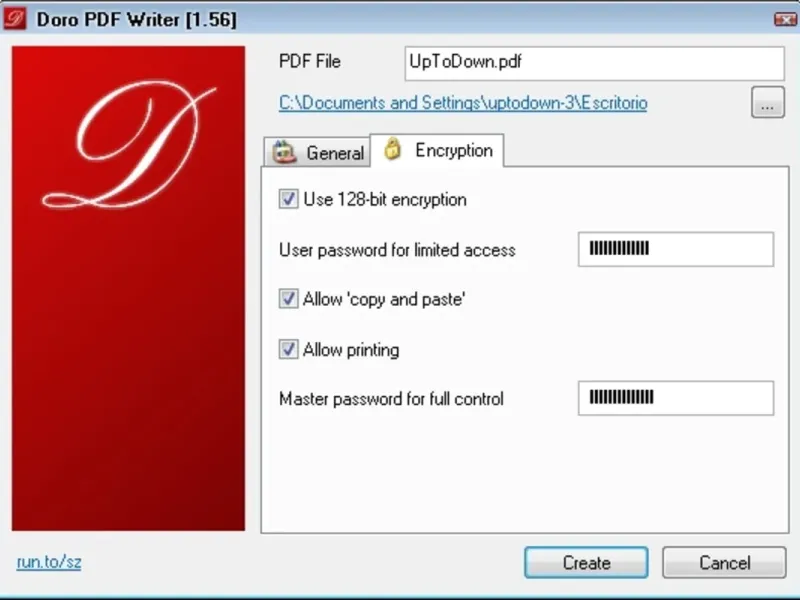800x600 pixels.
Task: Select the Encryption tab label
Action: tap(454, 150)
